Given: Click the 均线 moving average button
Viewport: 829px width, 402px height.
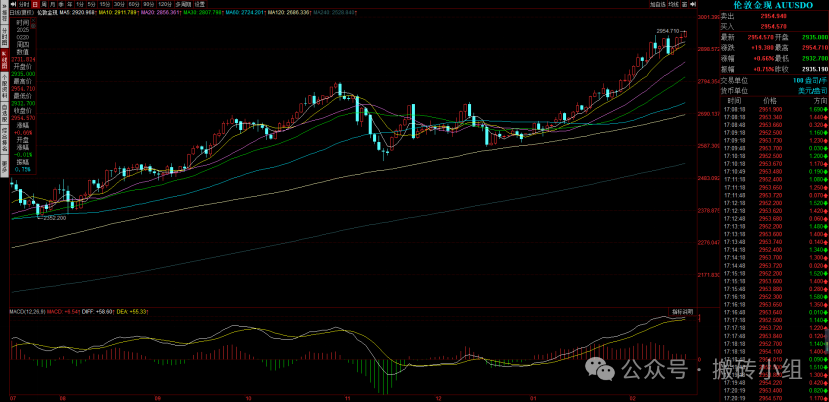Looking at the screenshot, I should [674, 4].
